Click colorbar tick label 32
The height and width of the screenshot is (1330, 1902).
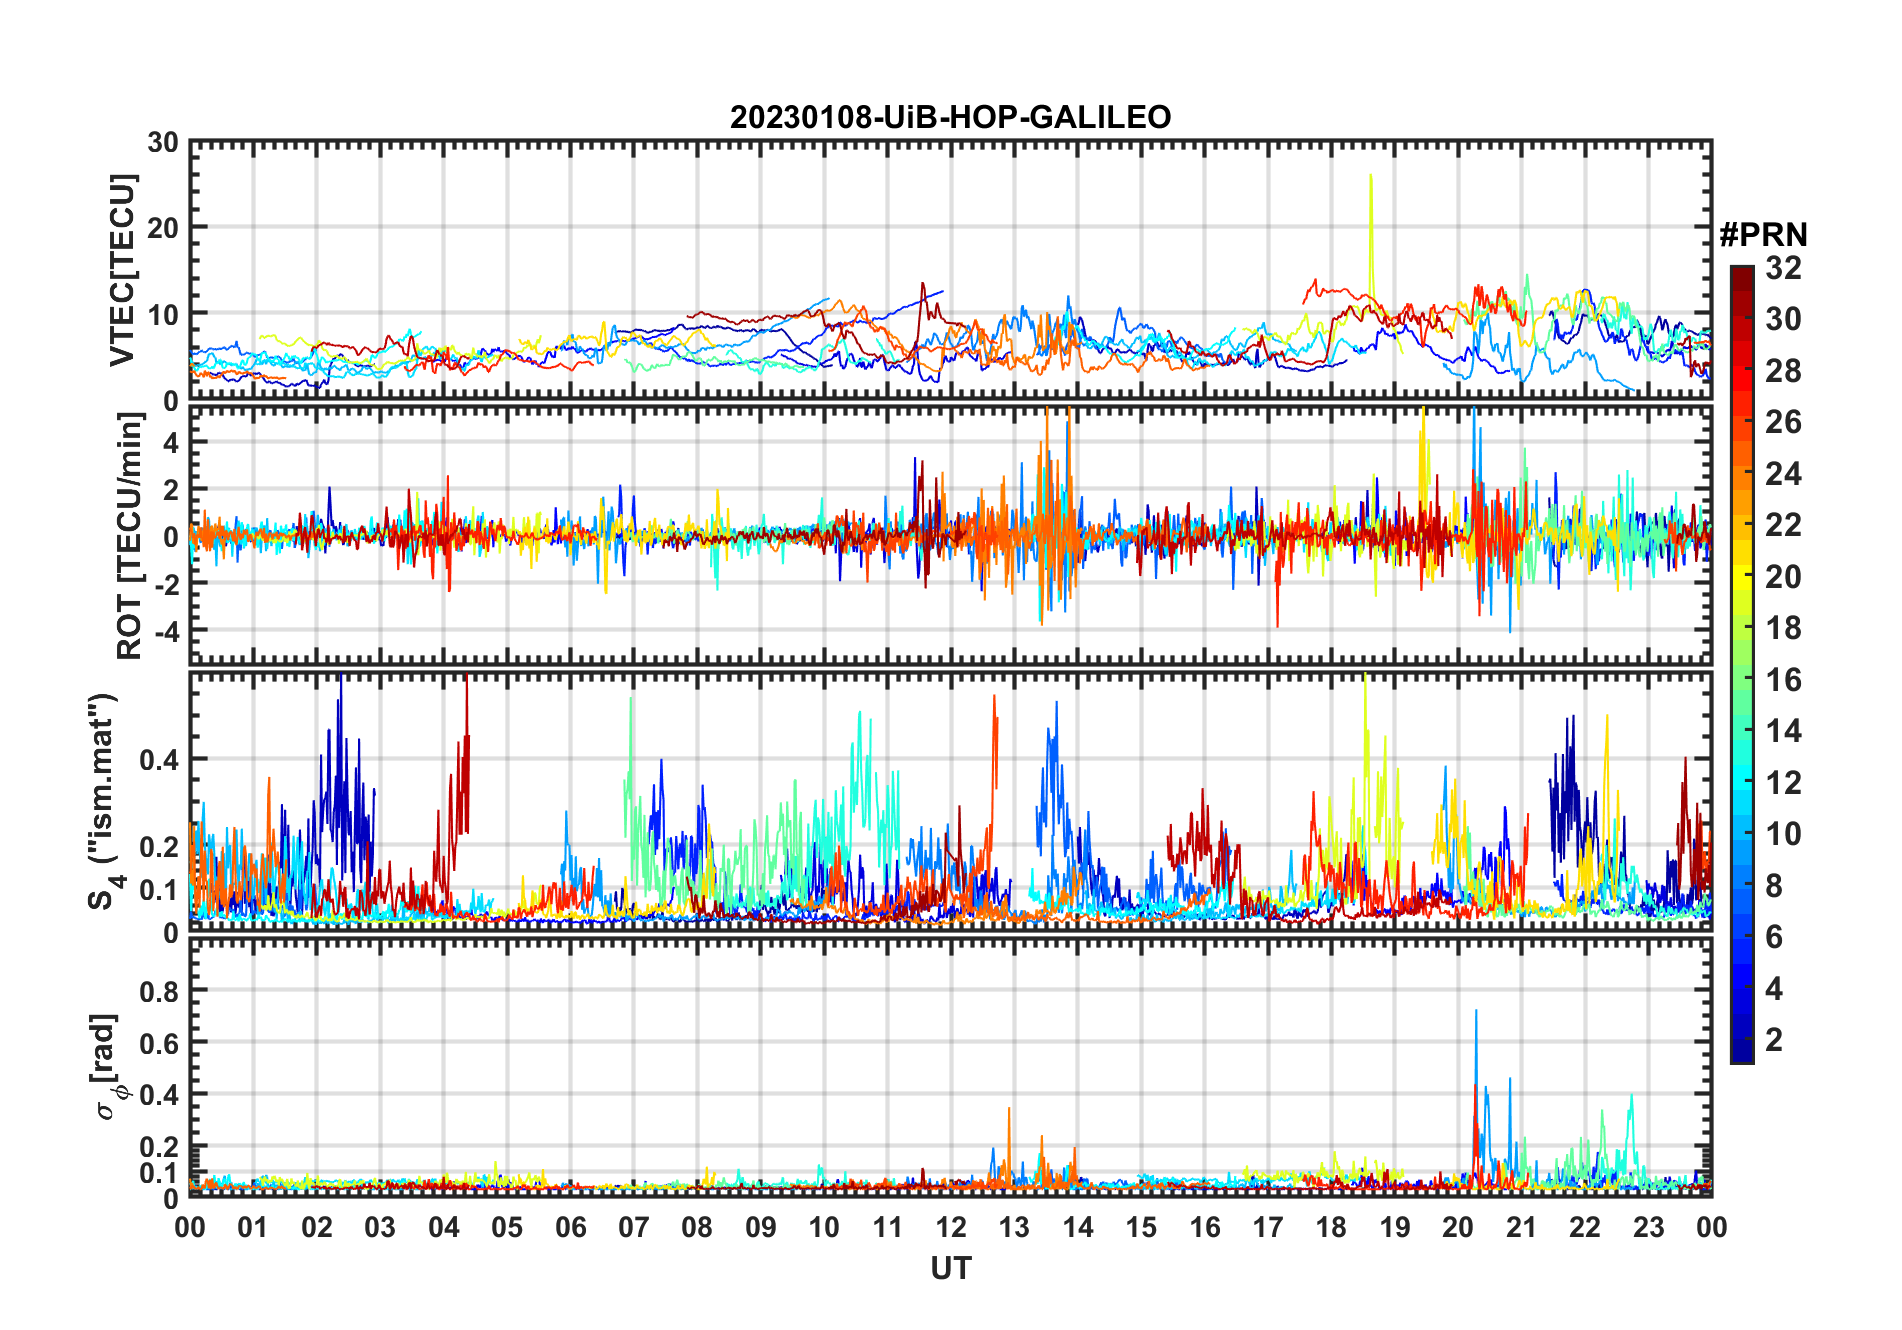(x=1783, y=268)
